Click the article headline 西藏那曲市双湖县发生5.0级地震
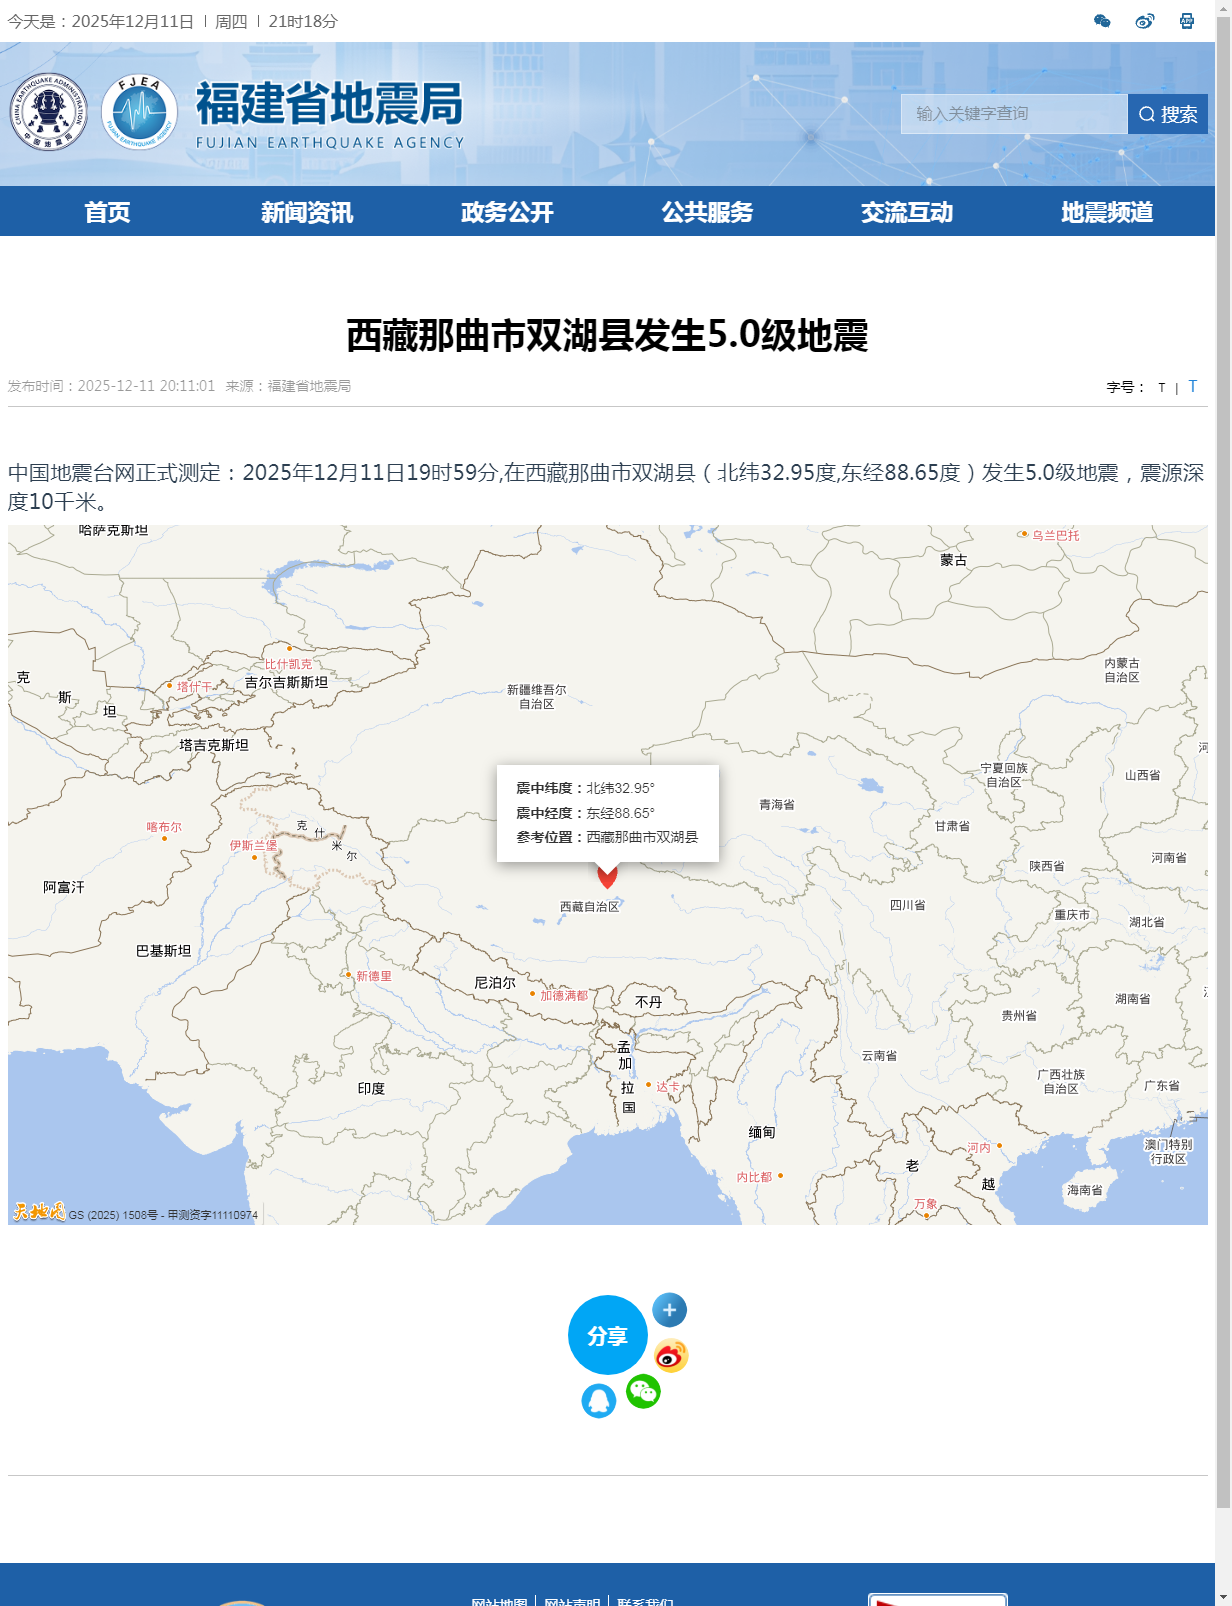This screenshot has width=1232, height=1606. point(607,335)
